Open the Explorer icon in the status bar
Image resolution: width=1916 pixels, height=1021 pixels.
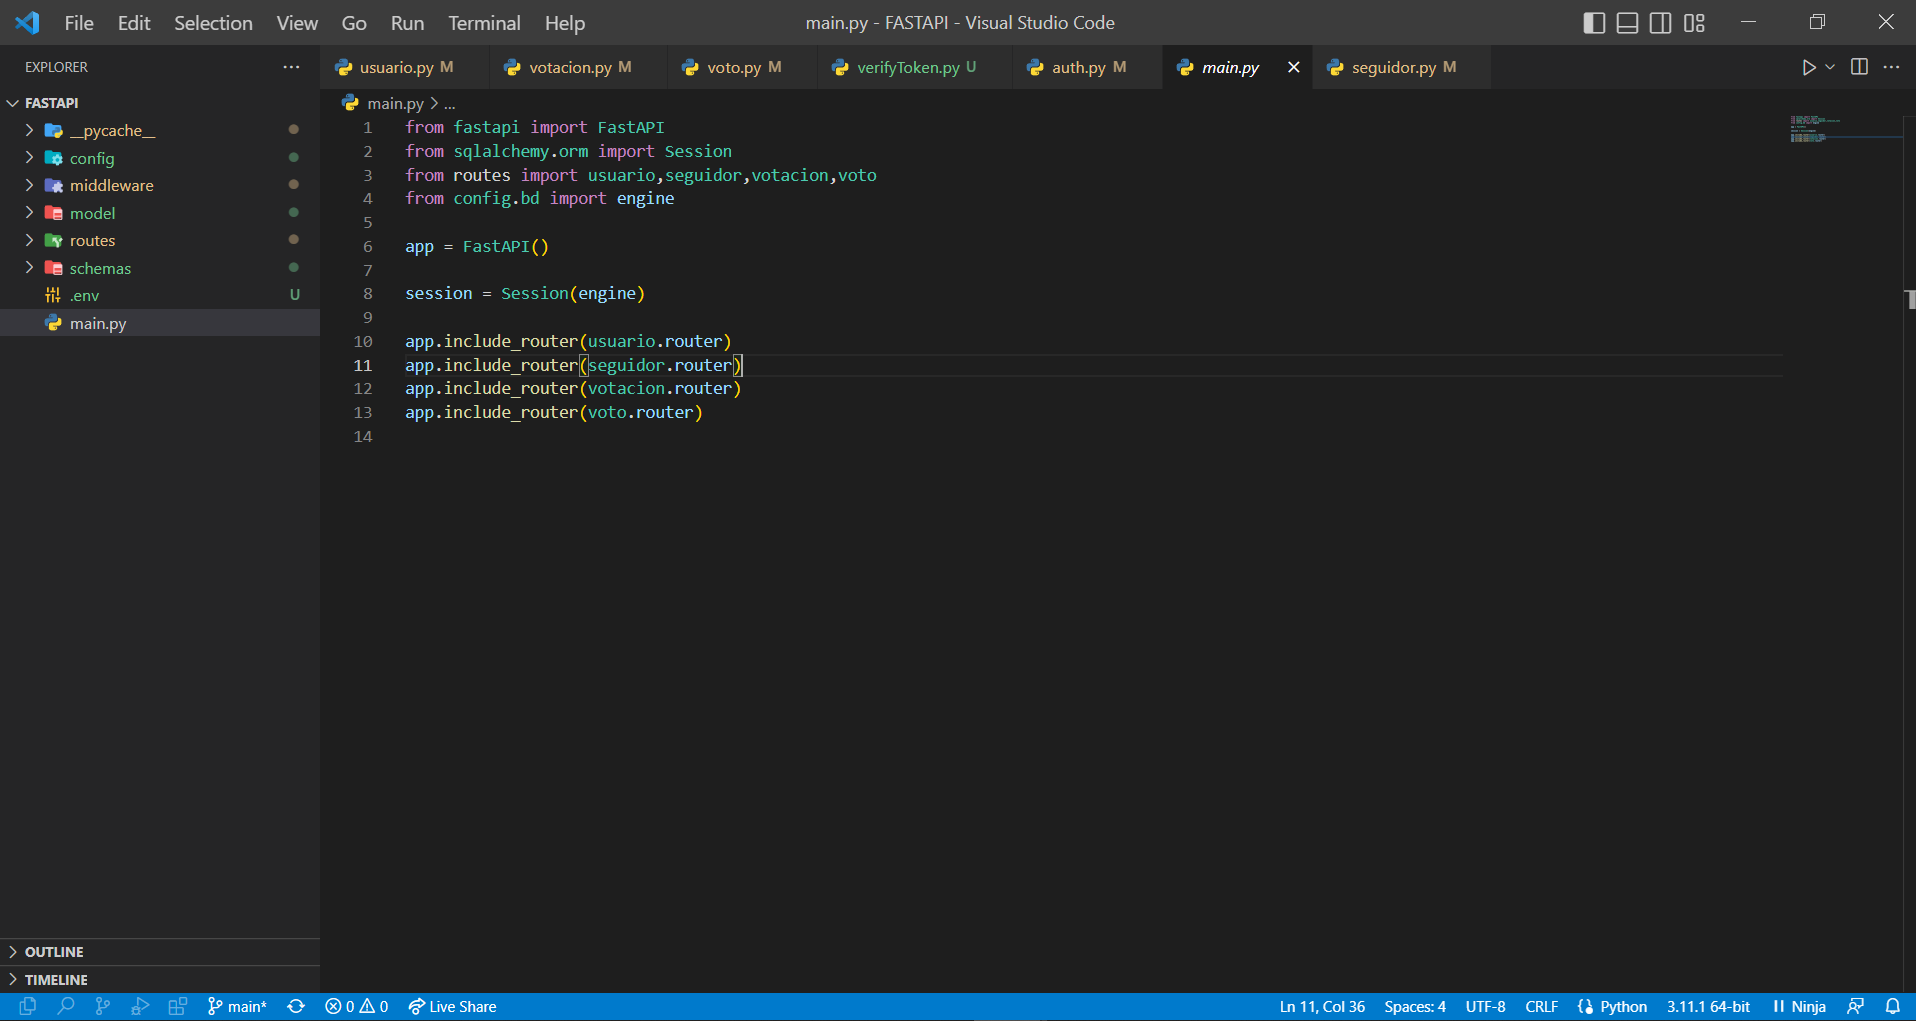[x=28, y=1006]
